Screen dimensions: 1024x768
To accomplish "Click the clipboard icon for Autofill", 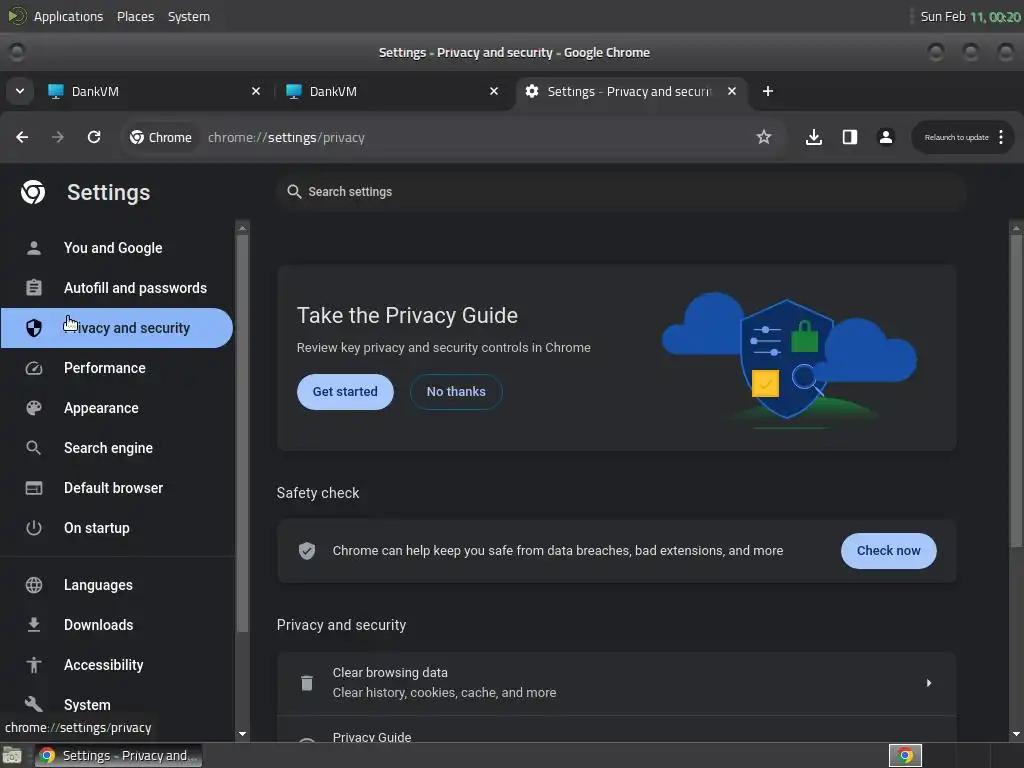I will point(34,288).
